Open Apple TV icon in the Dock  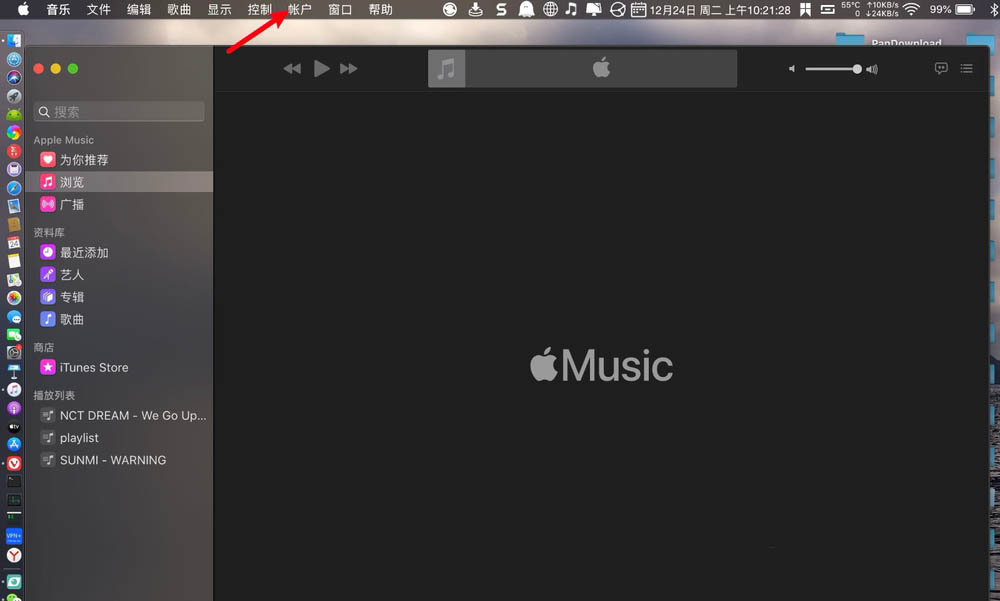pos(14,427)
